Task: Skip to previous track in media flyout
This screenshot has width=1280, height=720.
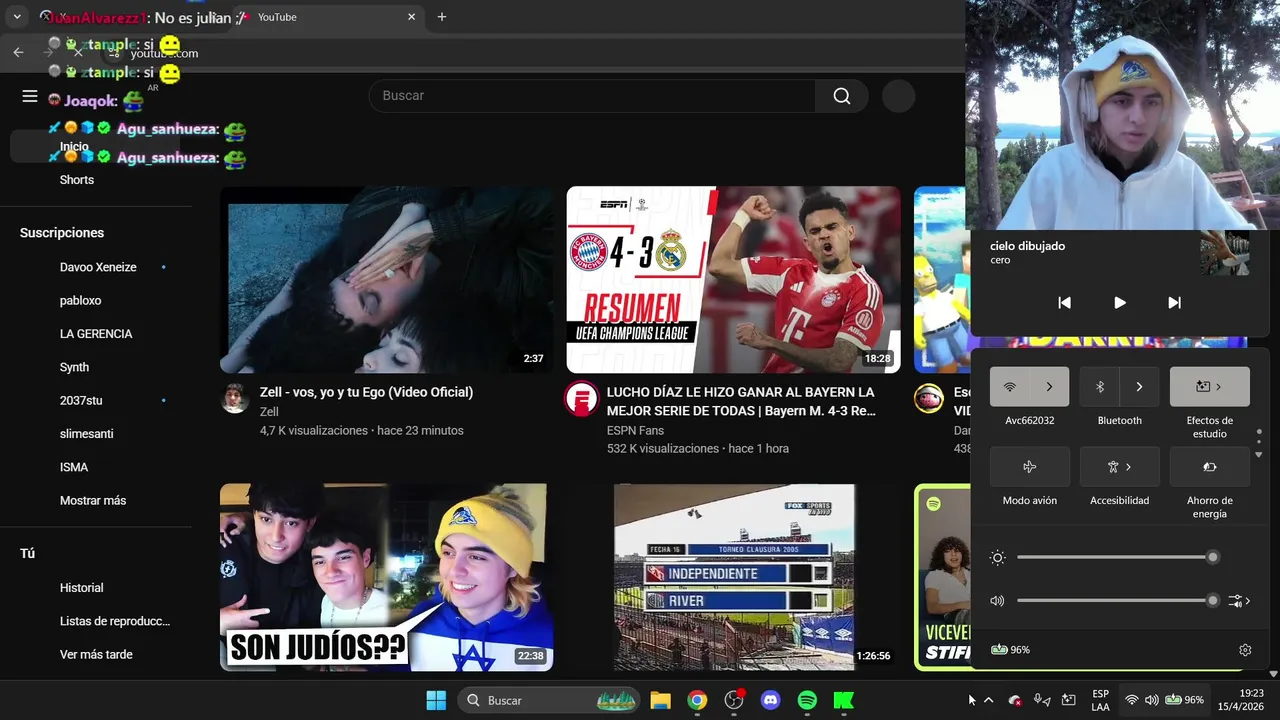Action: pyautogui.click(x=1064, y=302)
